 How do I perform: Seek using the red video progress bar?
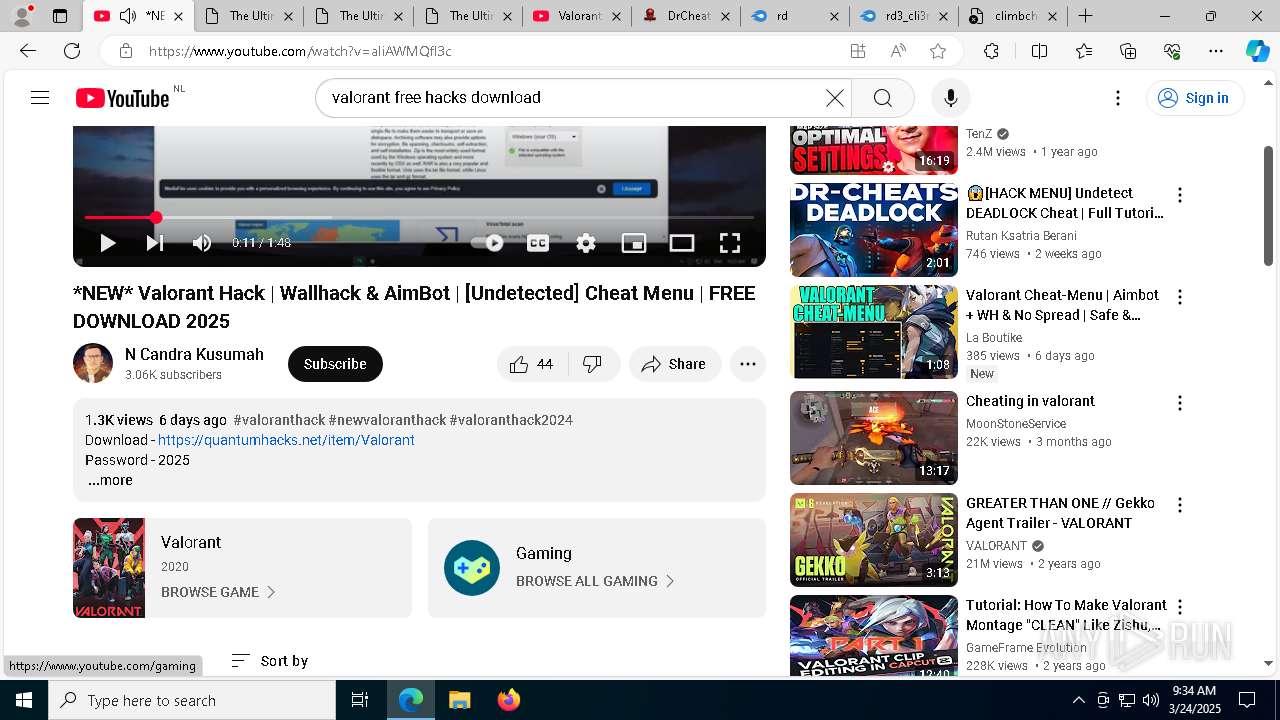419,217
